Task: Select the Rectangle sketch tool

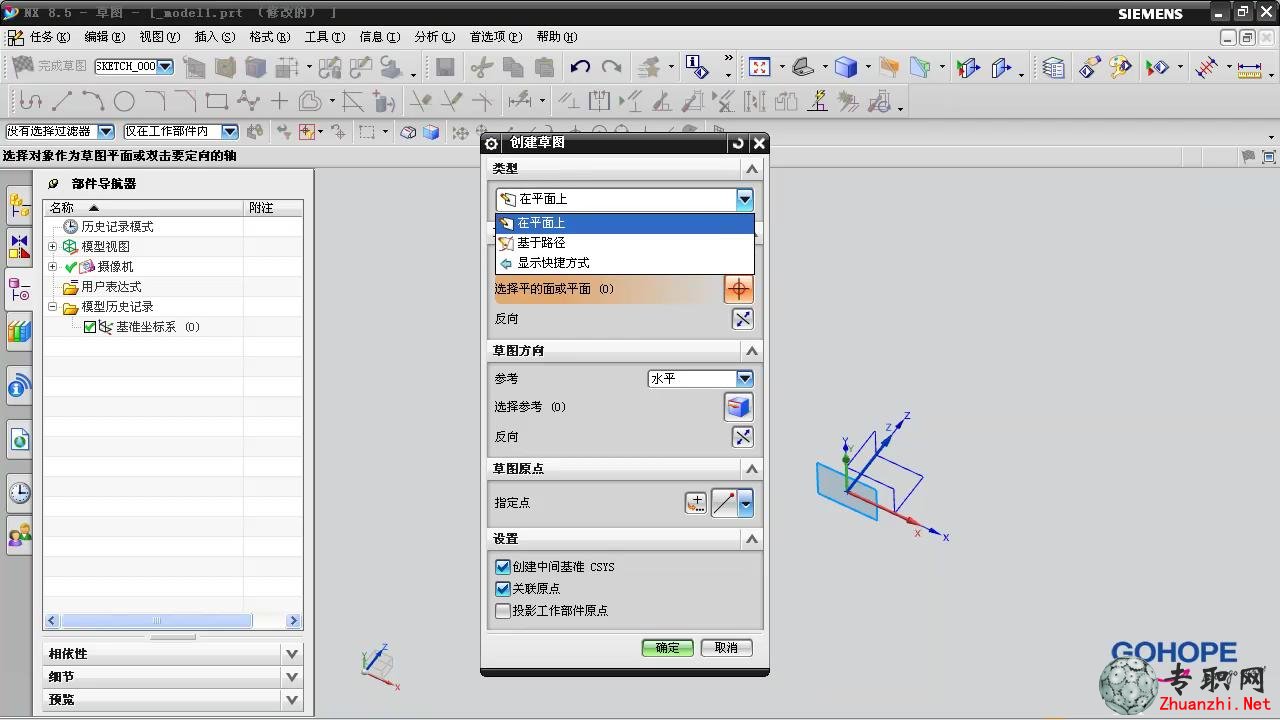Action: click(x=217, y=101)
